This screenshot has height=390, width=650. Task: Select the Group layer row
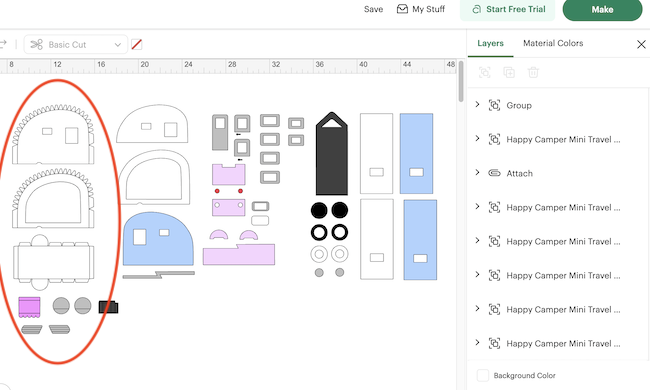pyautogui.click(x=558, y=105)
